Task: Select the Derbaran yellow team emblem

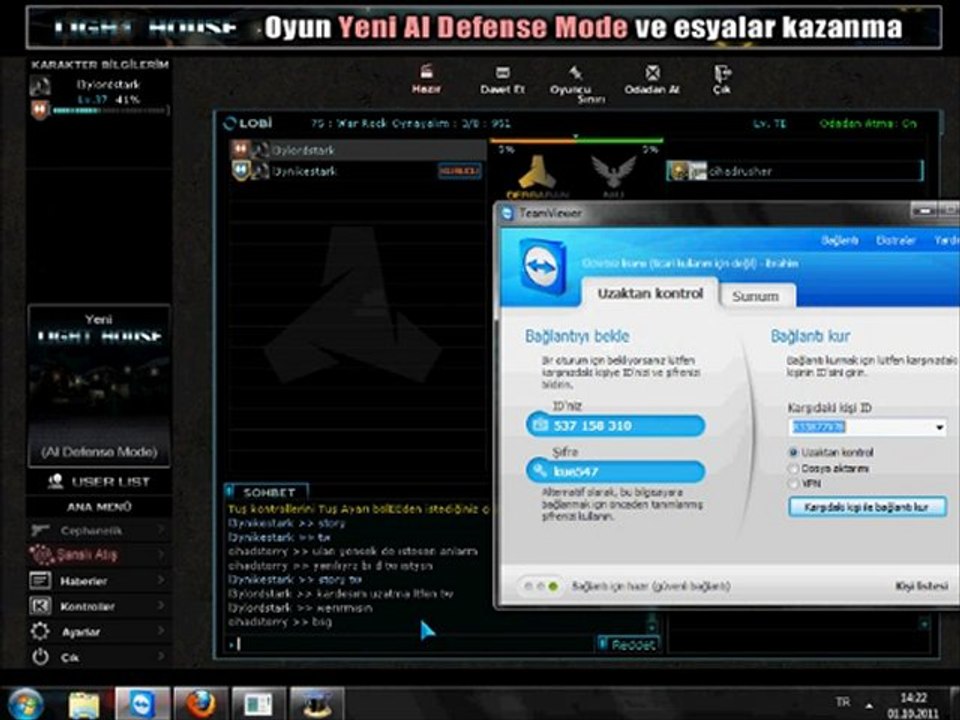Action: pos(537,173)
